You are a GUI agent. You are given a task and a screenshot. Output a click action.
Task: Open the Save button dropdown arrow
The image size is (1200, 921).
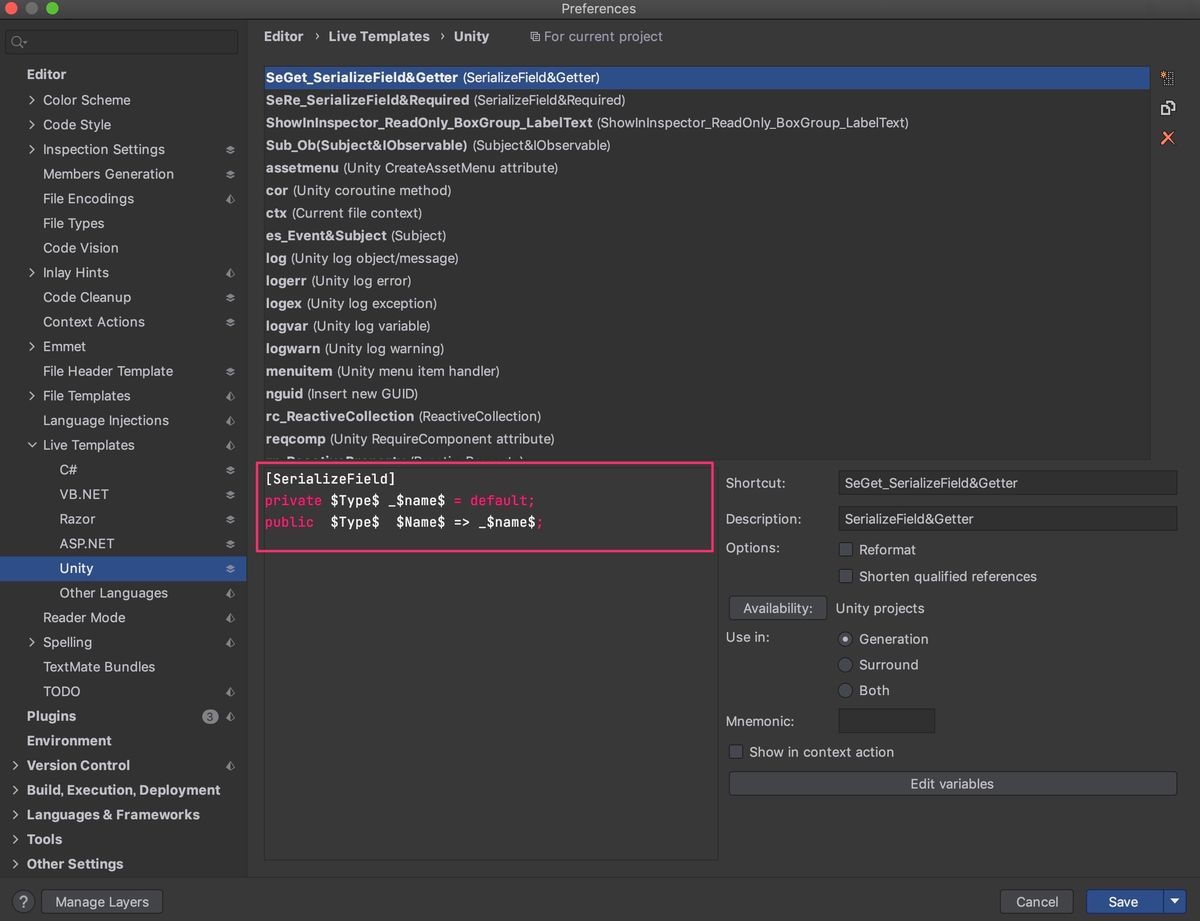[x=1174, y=902]
